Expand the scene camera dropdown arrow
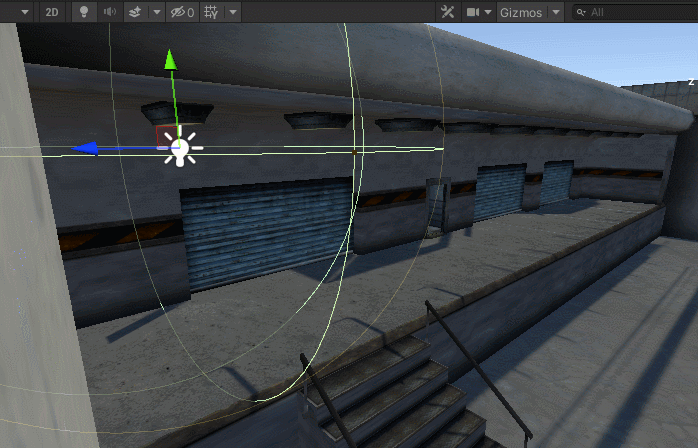Screen dimensions: 698x448 (488, 12)
